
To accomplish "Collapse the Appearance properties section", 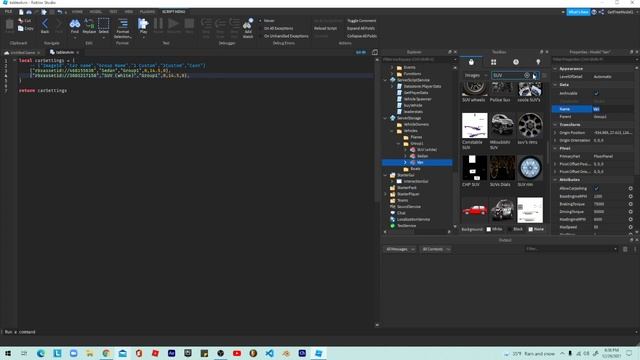I will 555,69.
